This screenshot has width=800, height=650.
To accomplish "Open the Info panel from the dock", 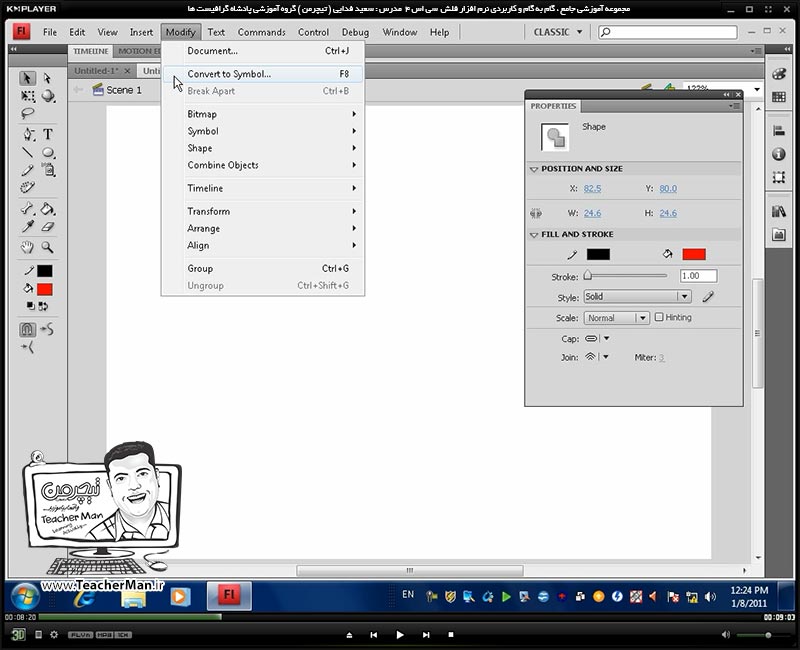I will pyautogui.click(x=779, y=154).
